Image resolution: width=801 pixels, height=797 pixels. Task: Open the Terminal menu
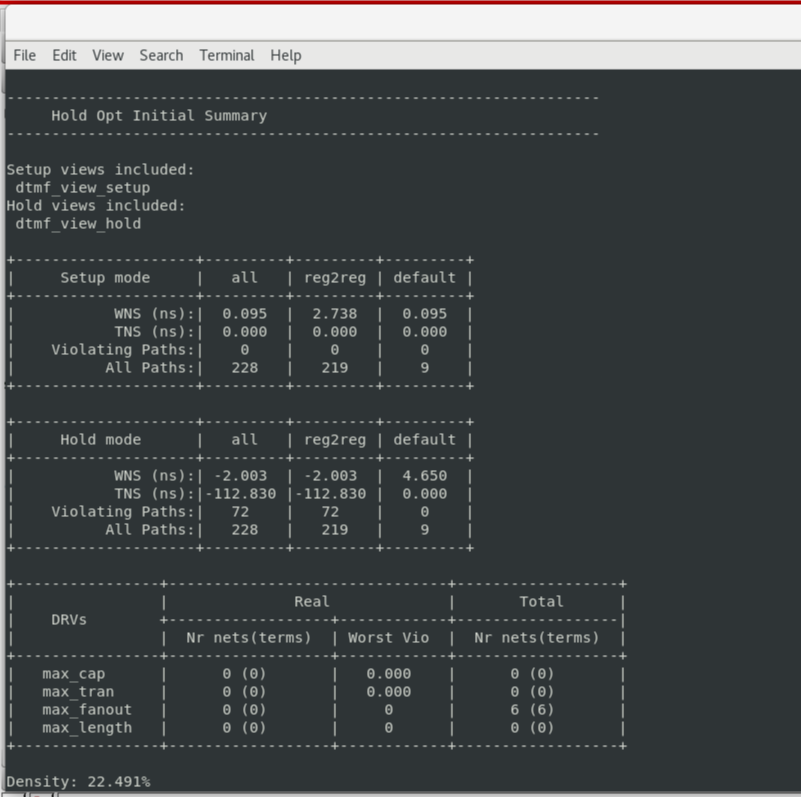[227, 55]
